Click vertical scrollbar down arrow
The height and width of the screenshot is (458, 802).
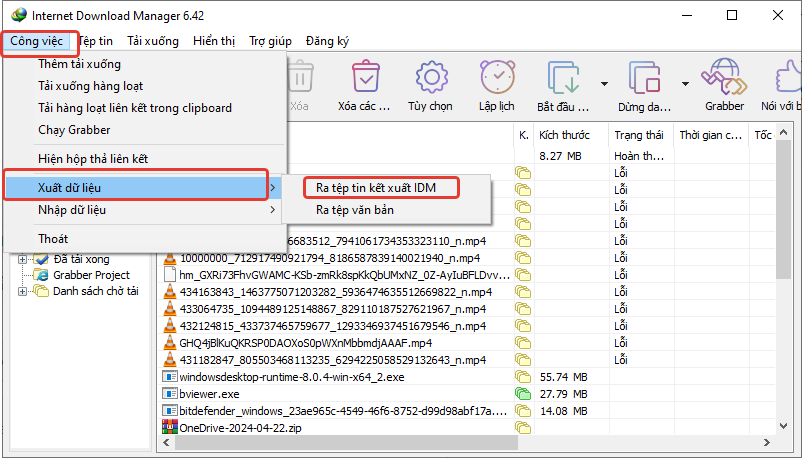pyautogui.click(x=783, y=426)
